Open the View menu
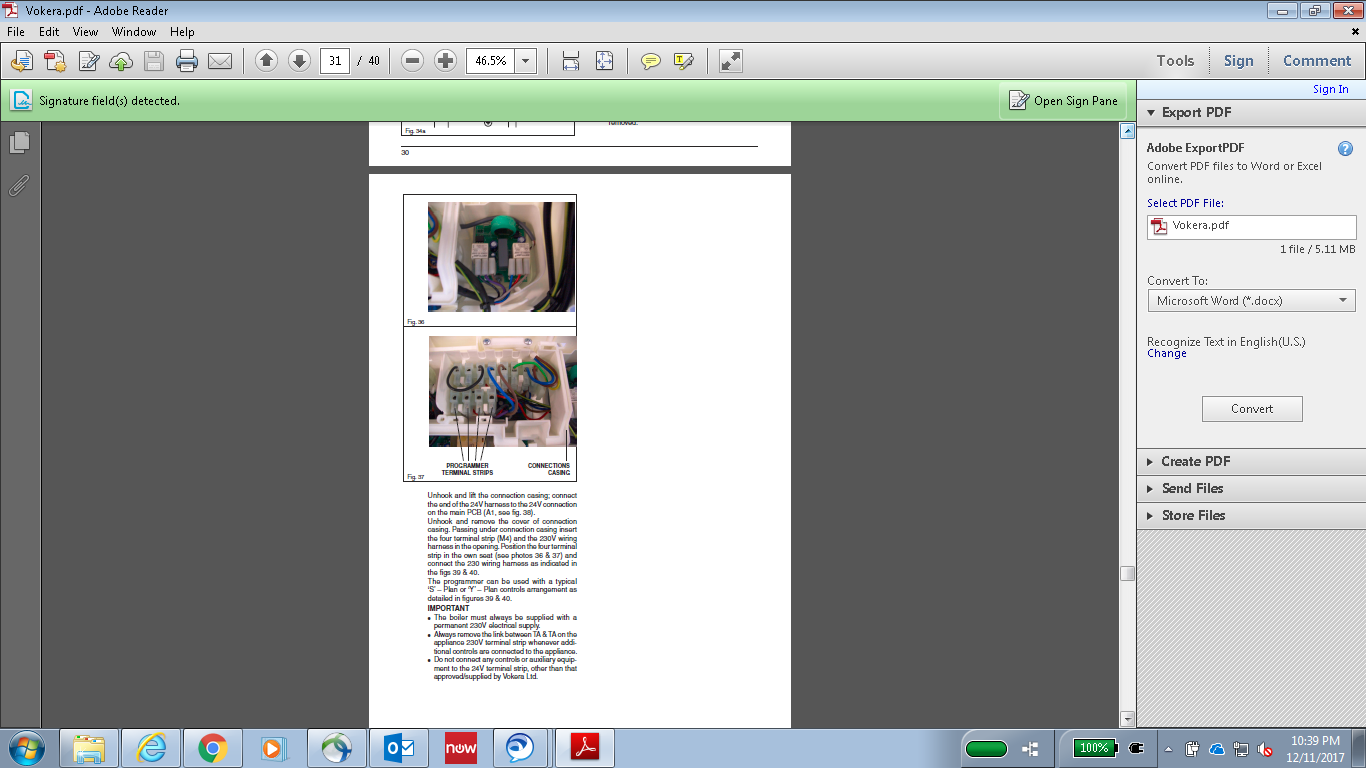This screenshot has width=1366, height=768. [x=85, y=32]
